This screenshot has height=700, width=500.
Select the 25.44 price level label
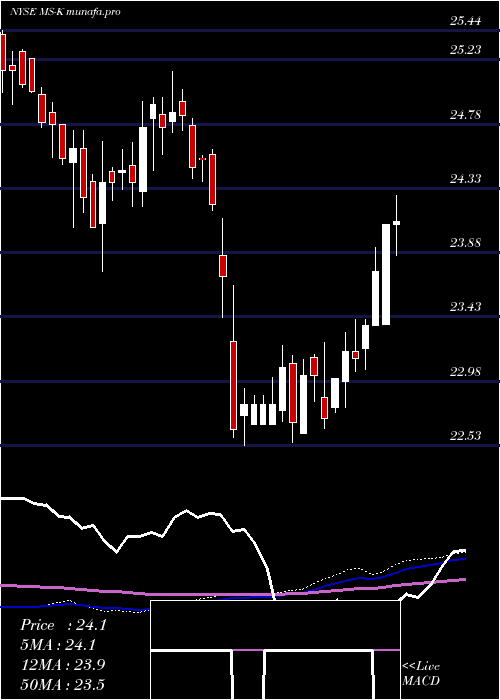coord(465,21)
